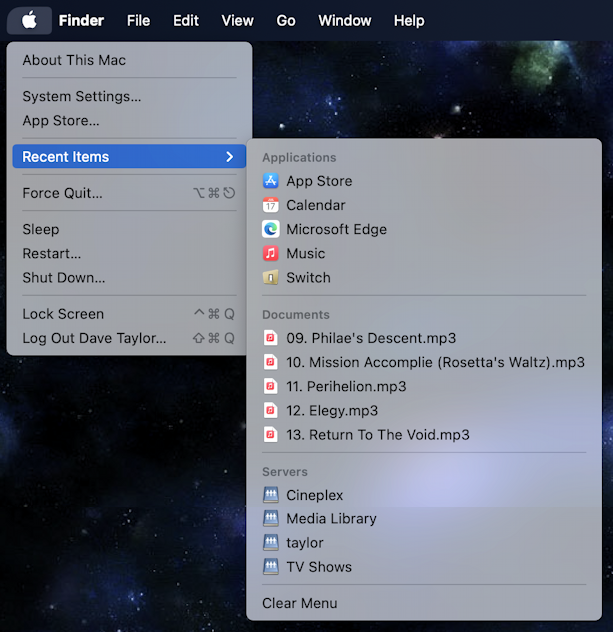Viewport: 613px width, 632px height.
Task: Launch Switch from recent applications
Action: coord(424,278)
